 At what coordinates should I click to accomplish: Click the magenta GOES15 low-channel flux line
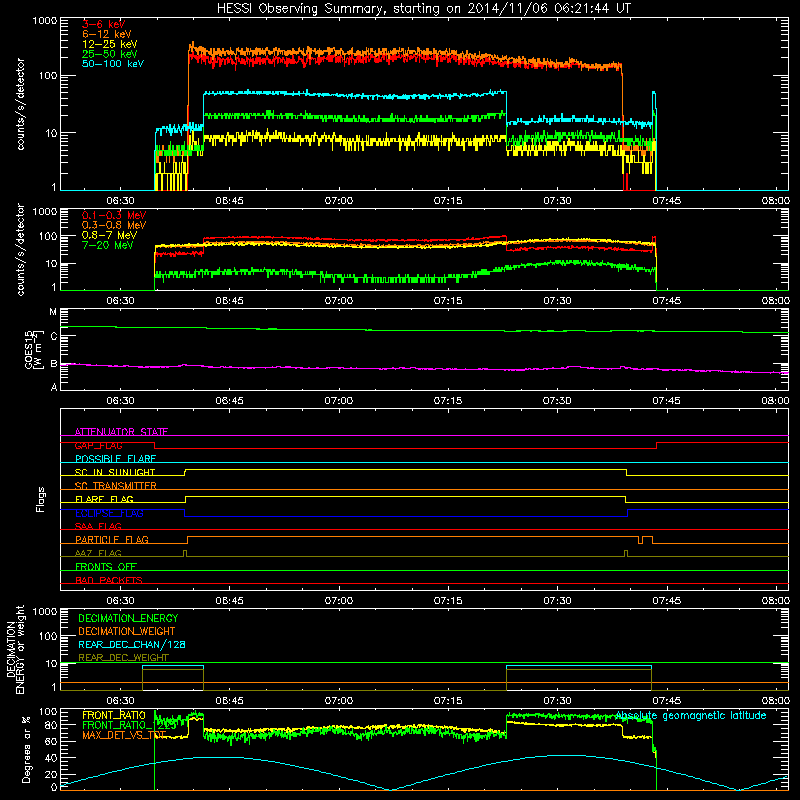[x=424, y=368]
